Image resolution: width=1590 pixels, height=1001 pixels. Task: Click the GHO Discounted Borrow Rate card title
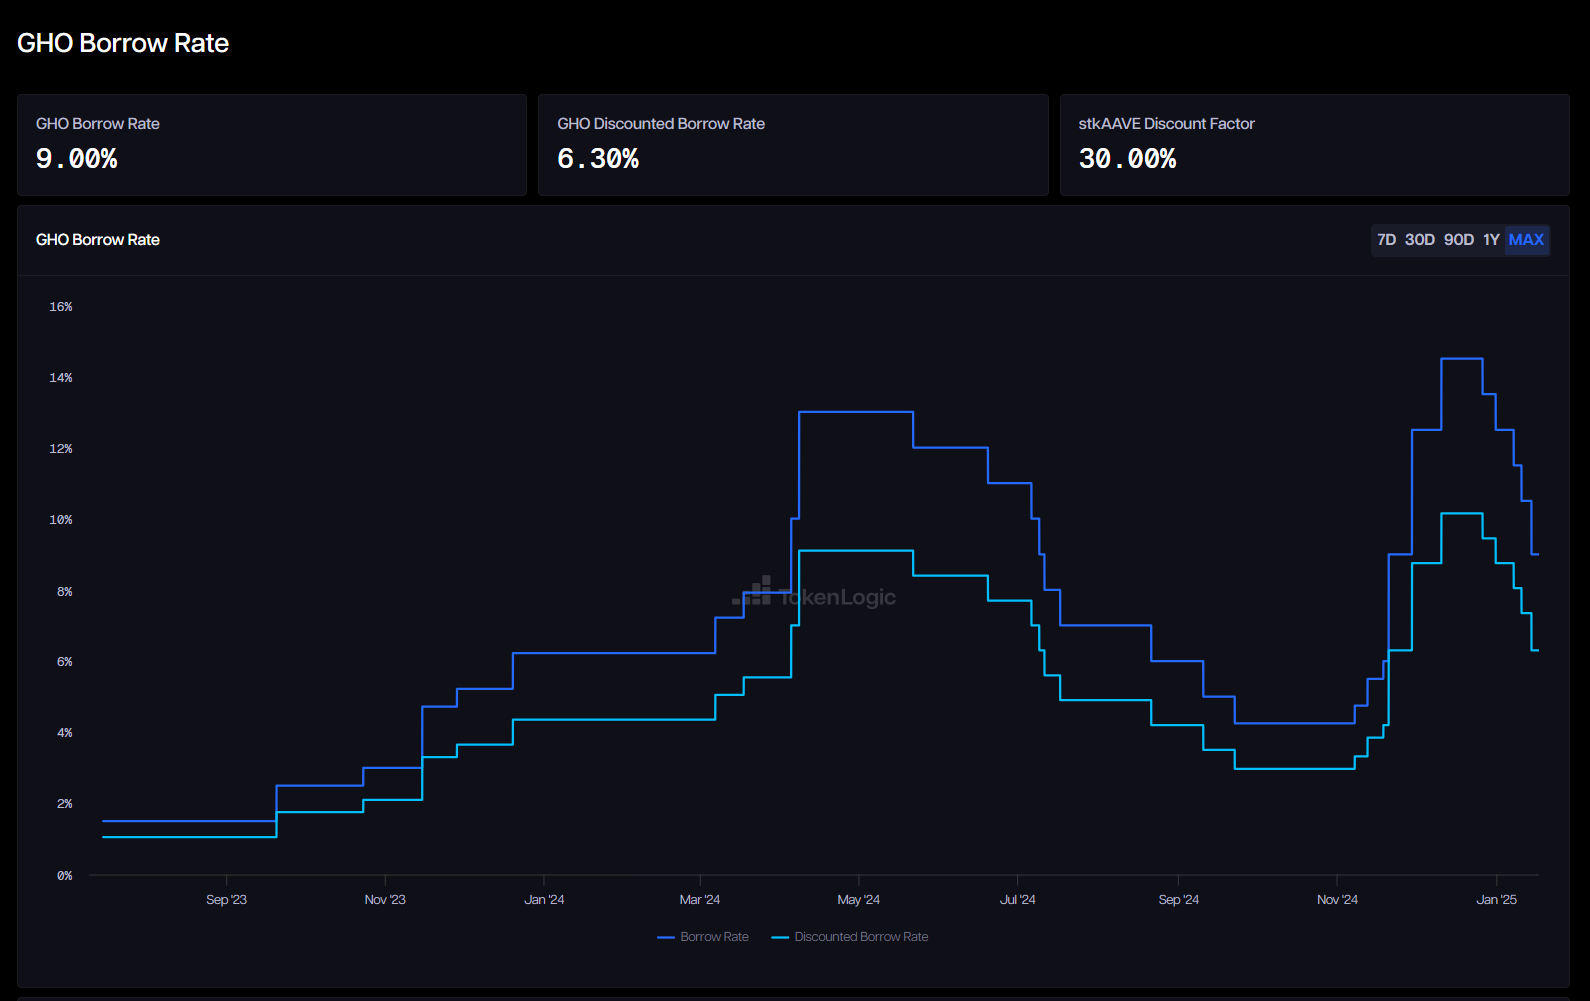[661, 124]
